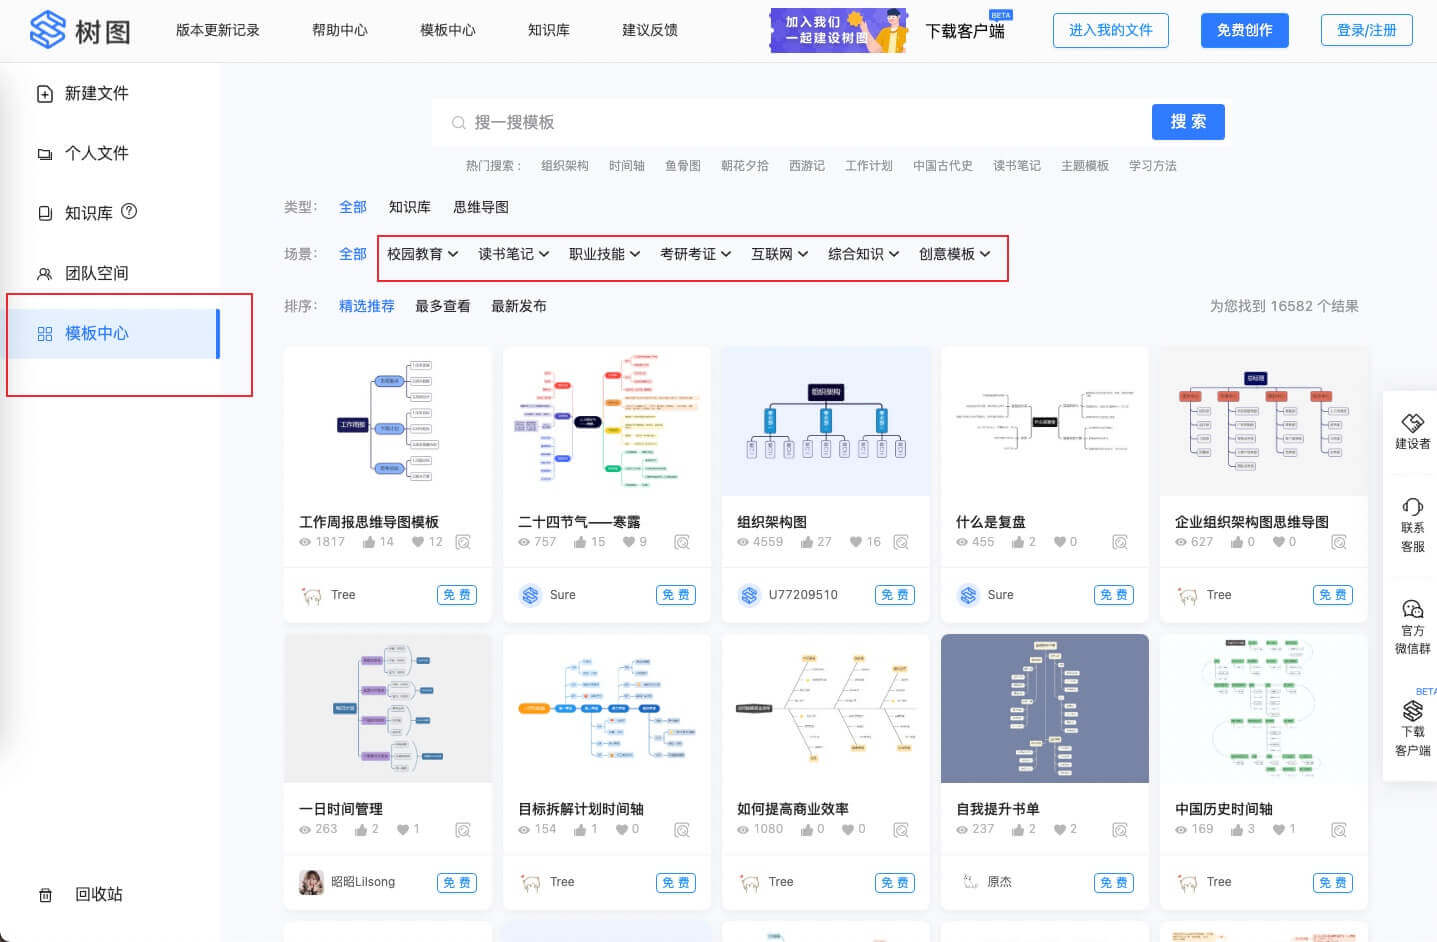Viewport: 1437px width, 942px height.
Task: Open 帮助中心 from the top menu
Action: point(338,30)
